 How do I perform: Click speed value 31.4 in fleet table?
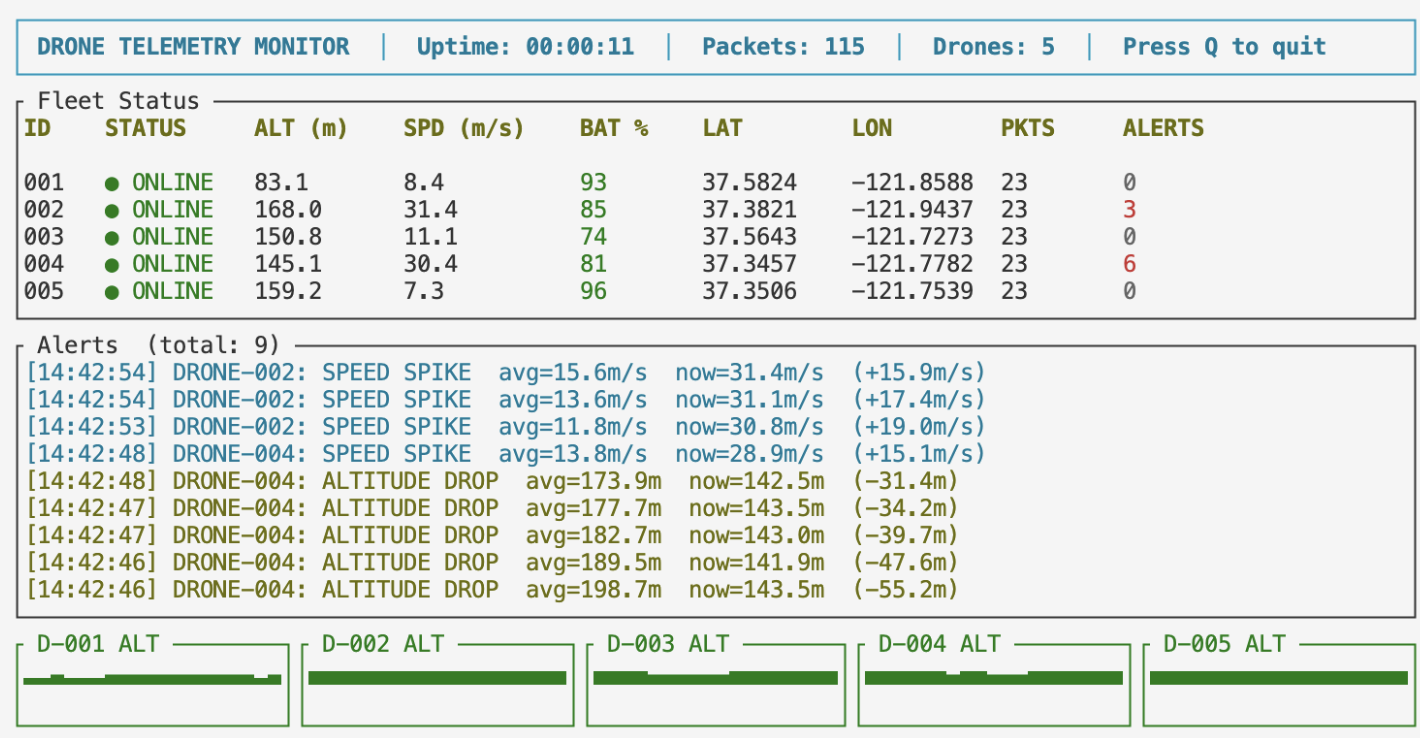click(430, 210)
